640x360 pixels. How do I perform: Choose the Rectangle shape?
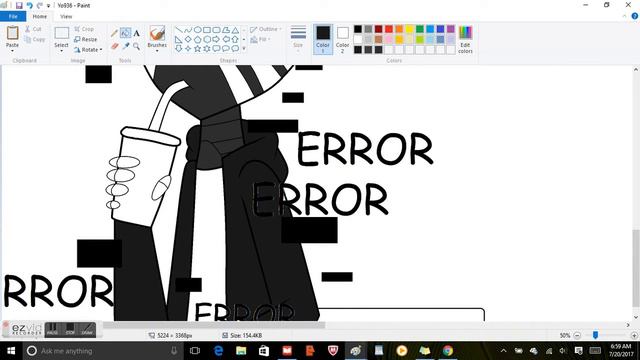pos(207,30)
